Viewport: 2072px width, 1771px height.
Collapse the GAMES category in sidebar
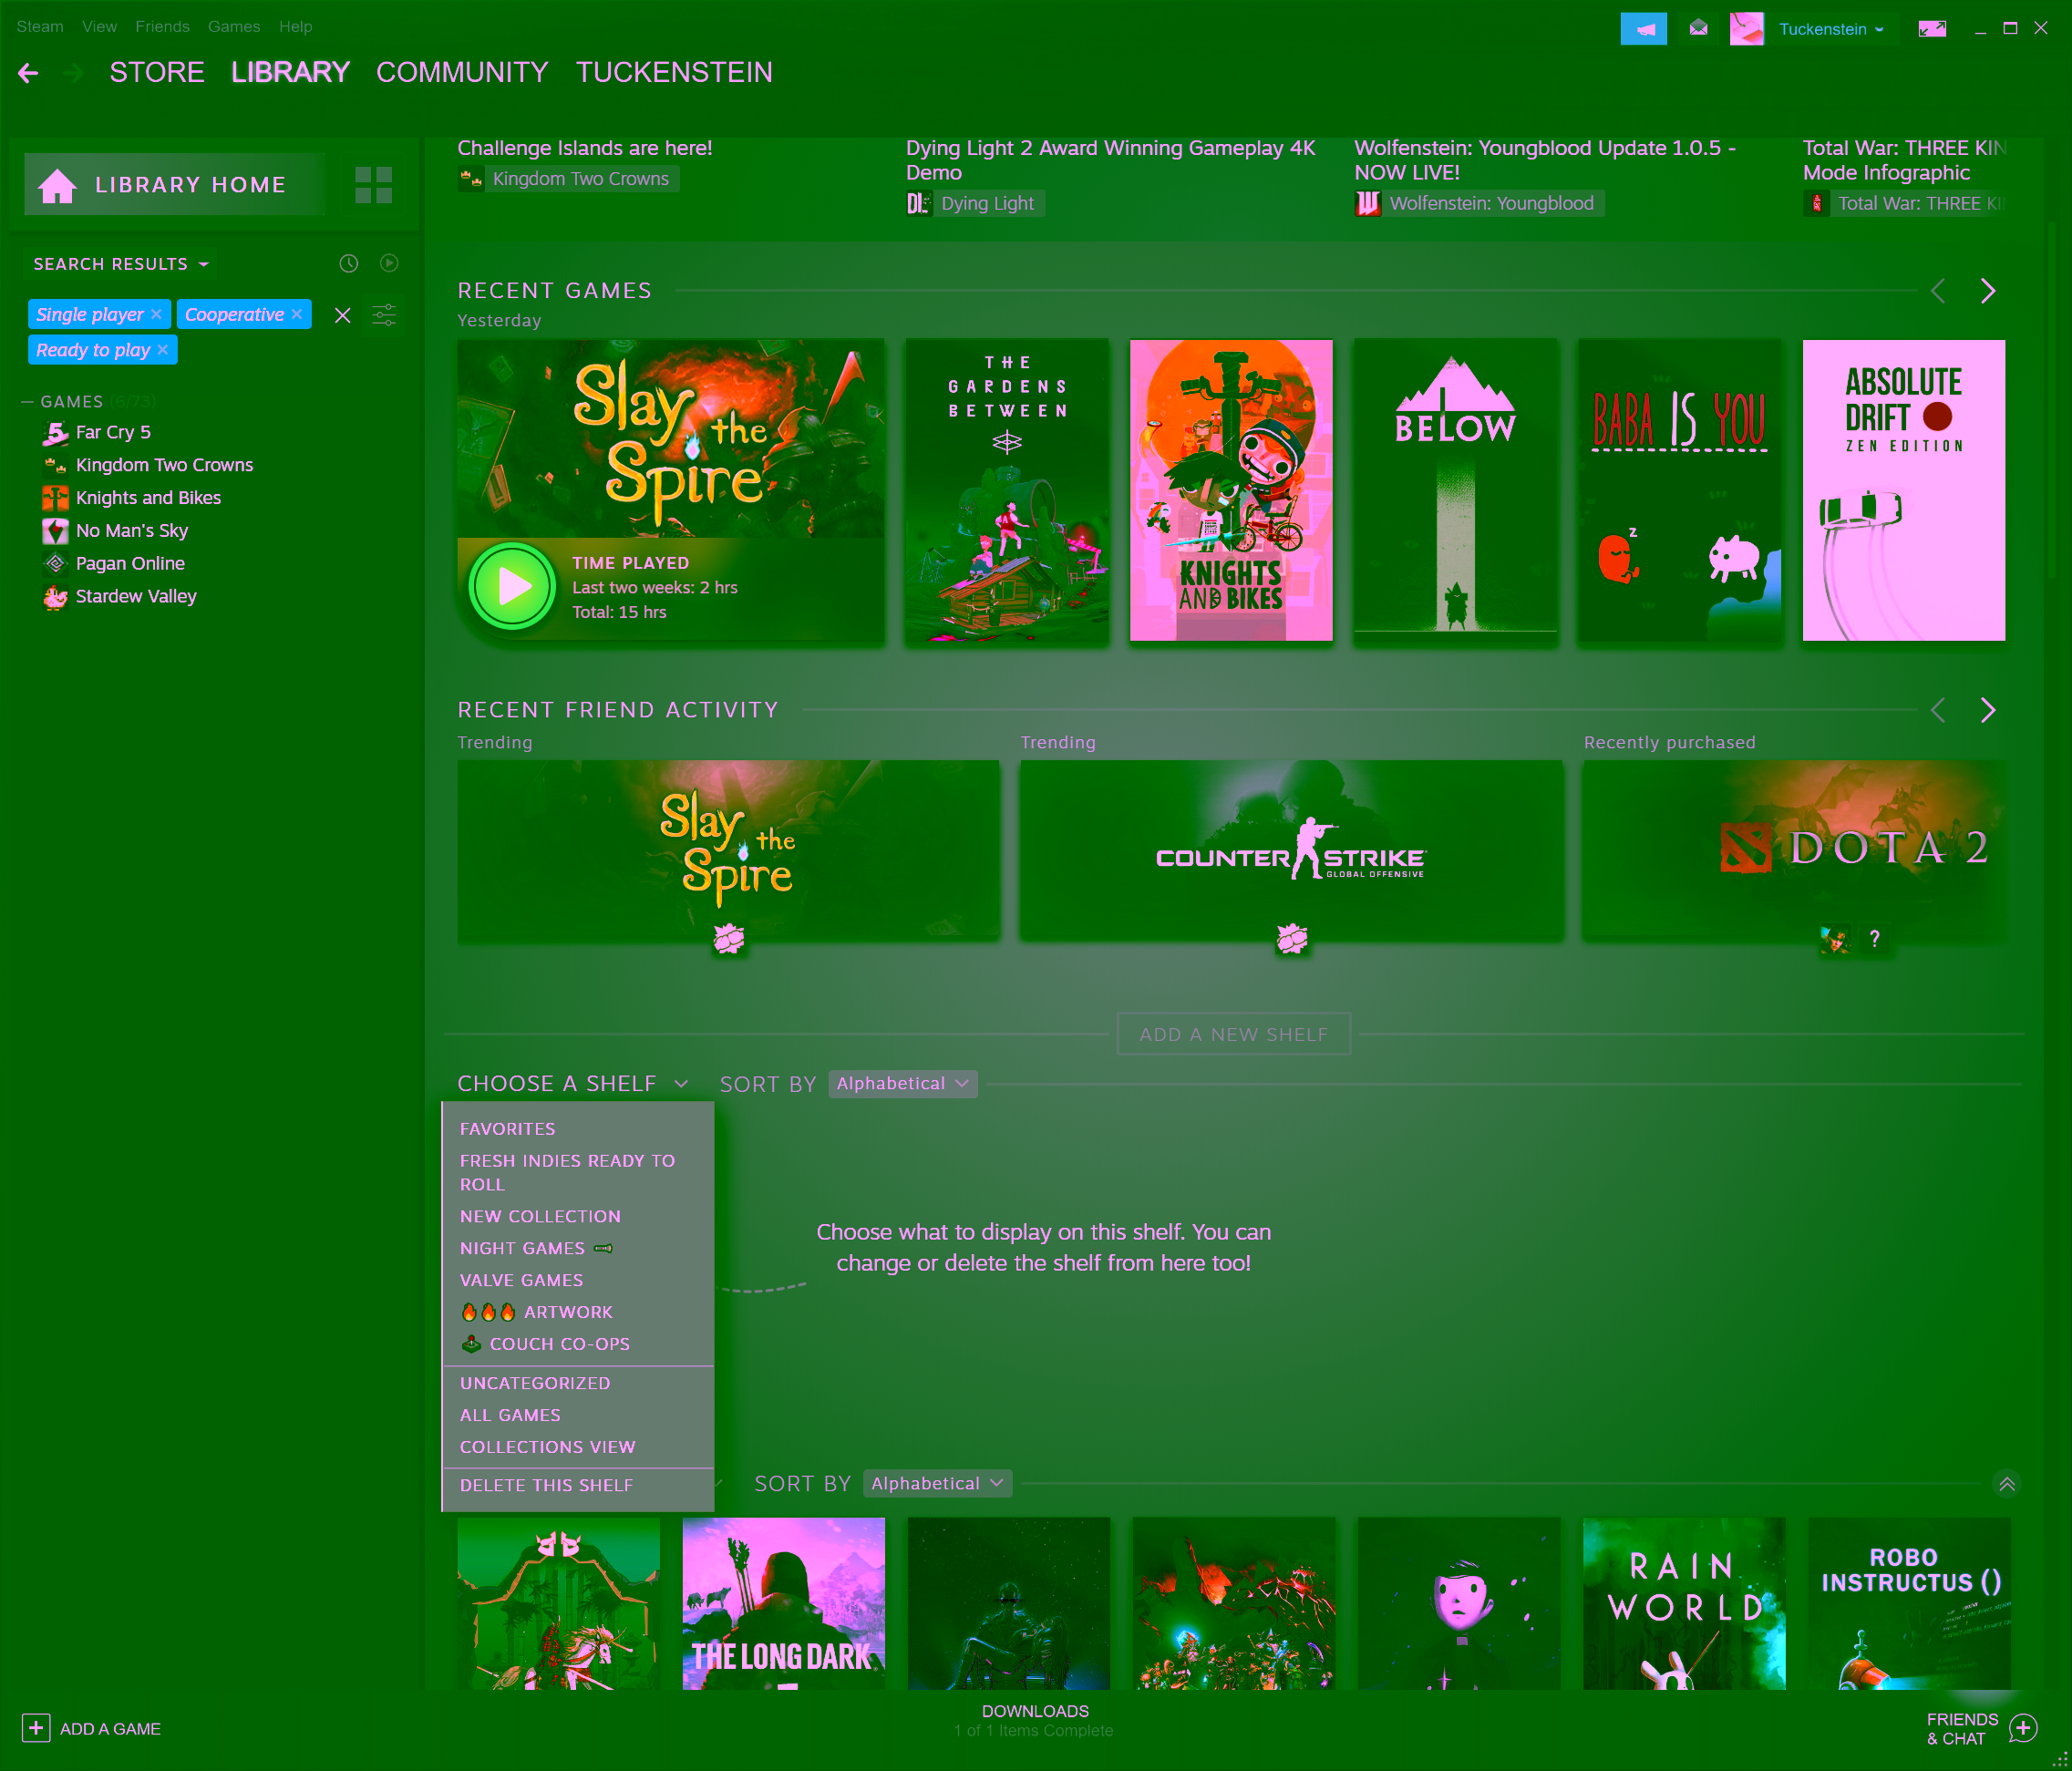27,402
